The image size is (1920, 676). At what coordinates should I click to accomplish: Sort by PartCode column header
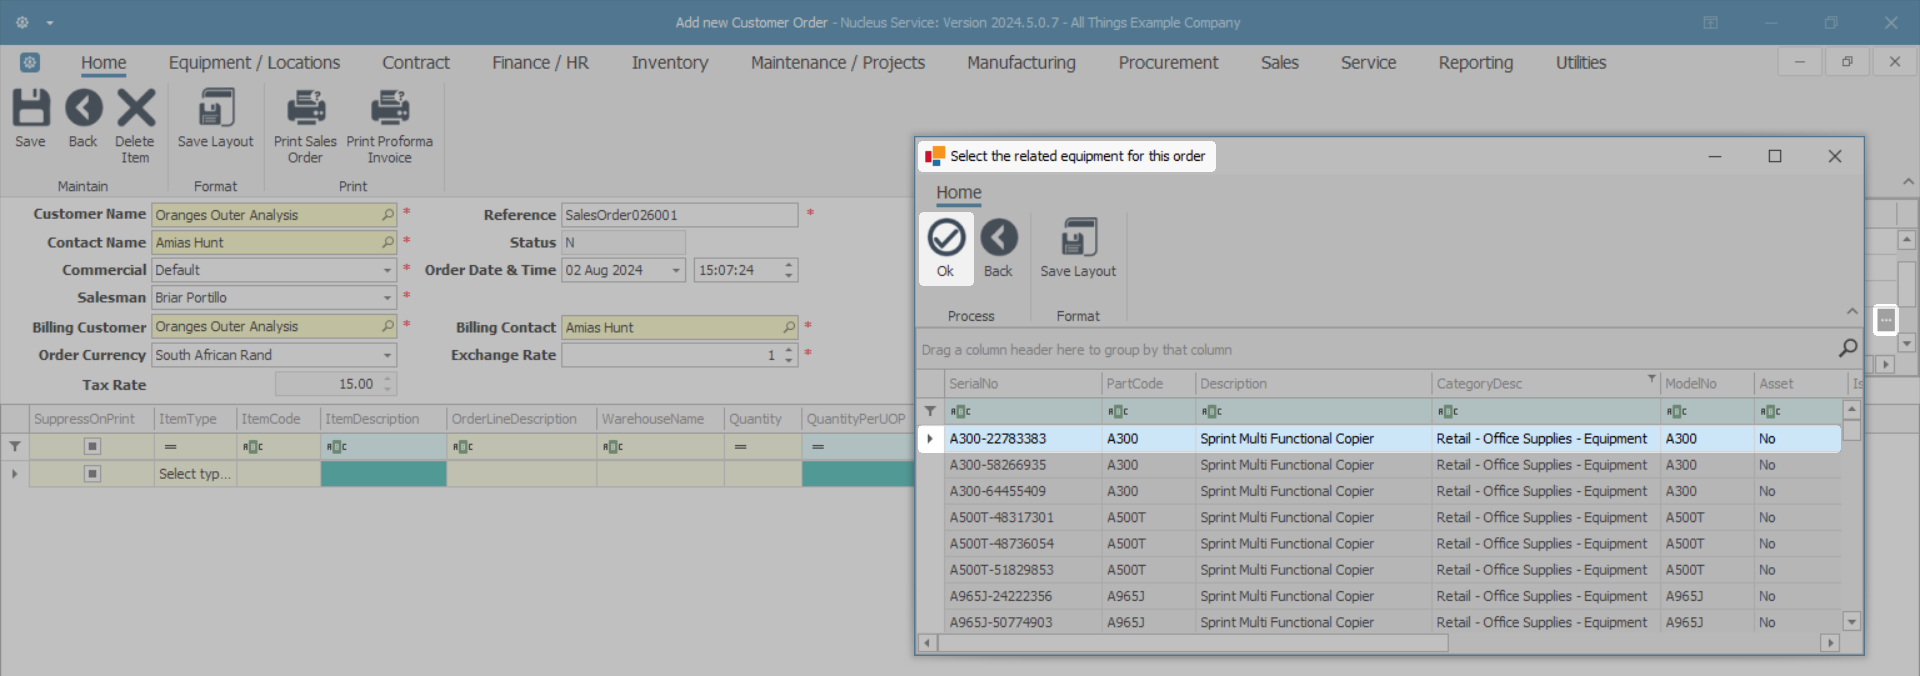(x=1148, y=383)
